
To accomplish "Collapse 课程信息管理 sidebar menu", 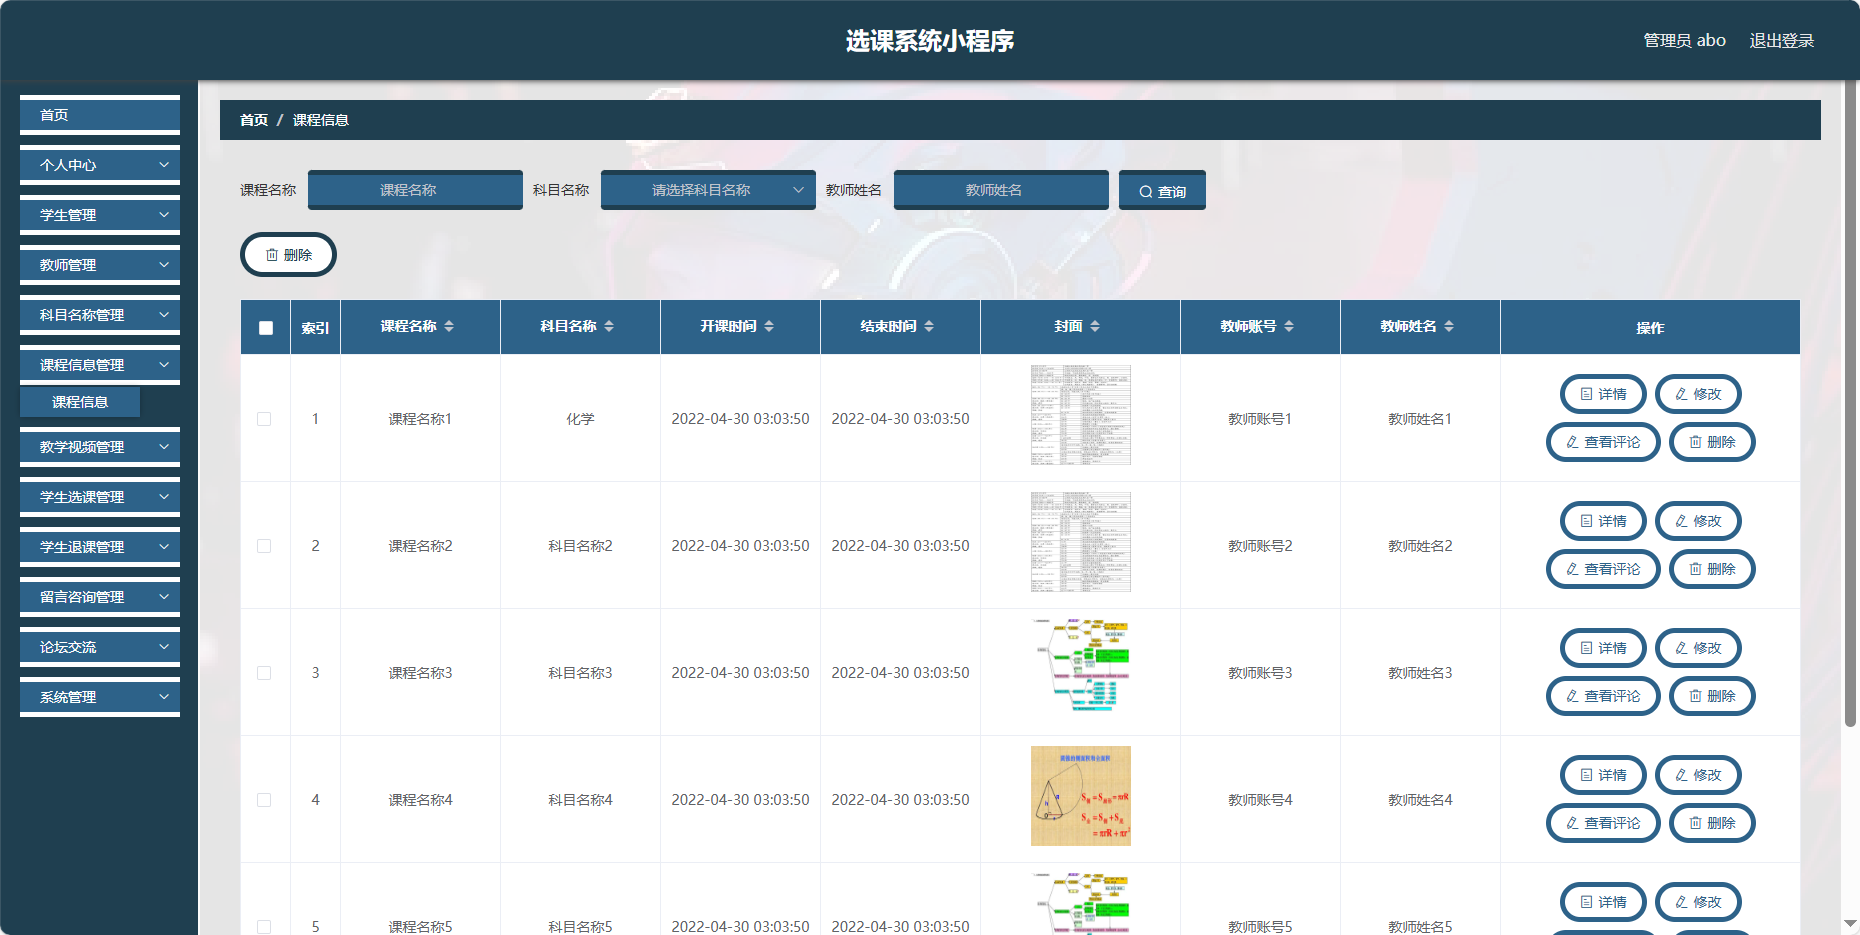I will (x=100, y=365).
